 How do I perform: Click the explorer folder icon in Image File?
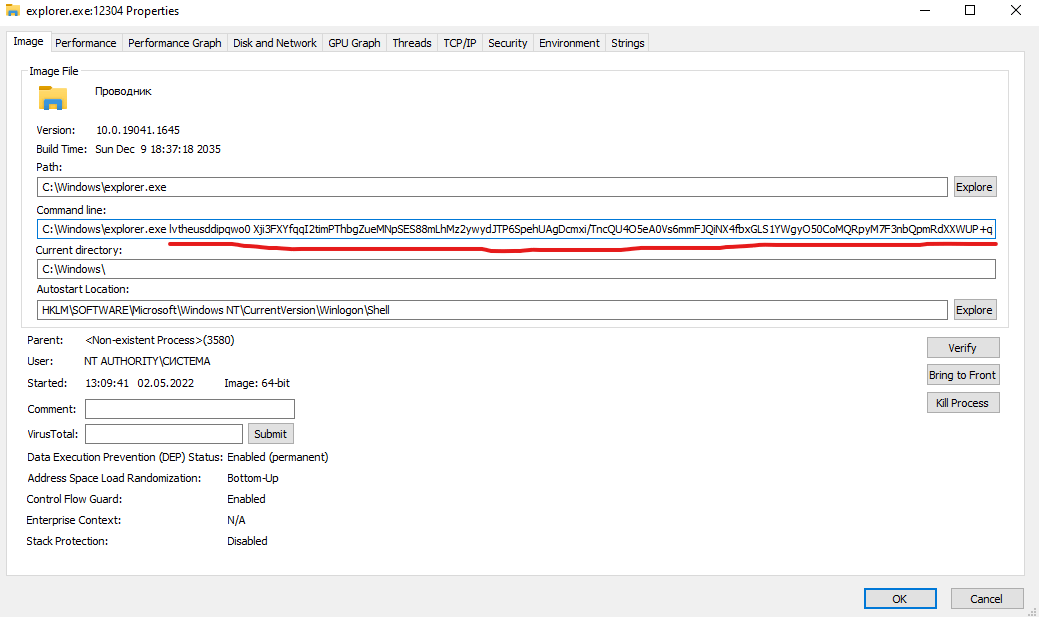coord(53,98)
